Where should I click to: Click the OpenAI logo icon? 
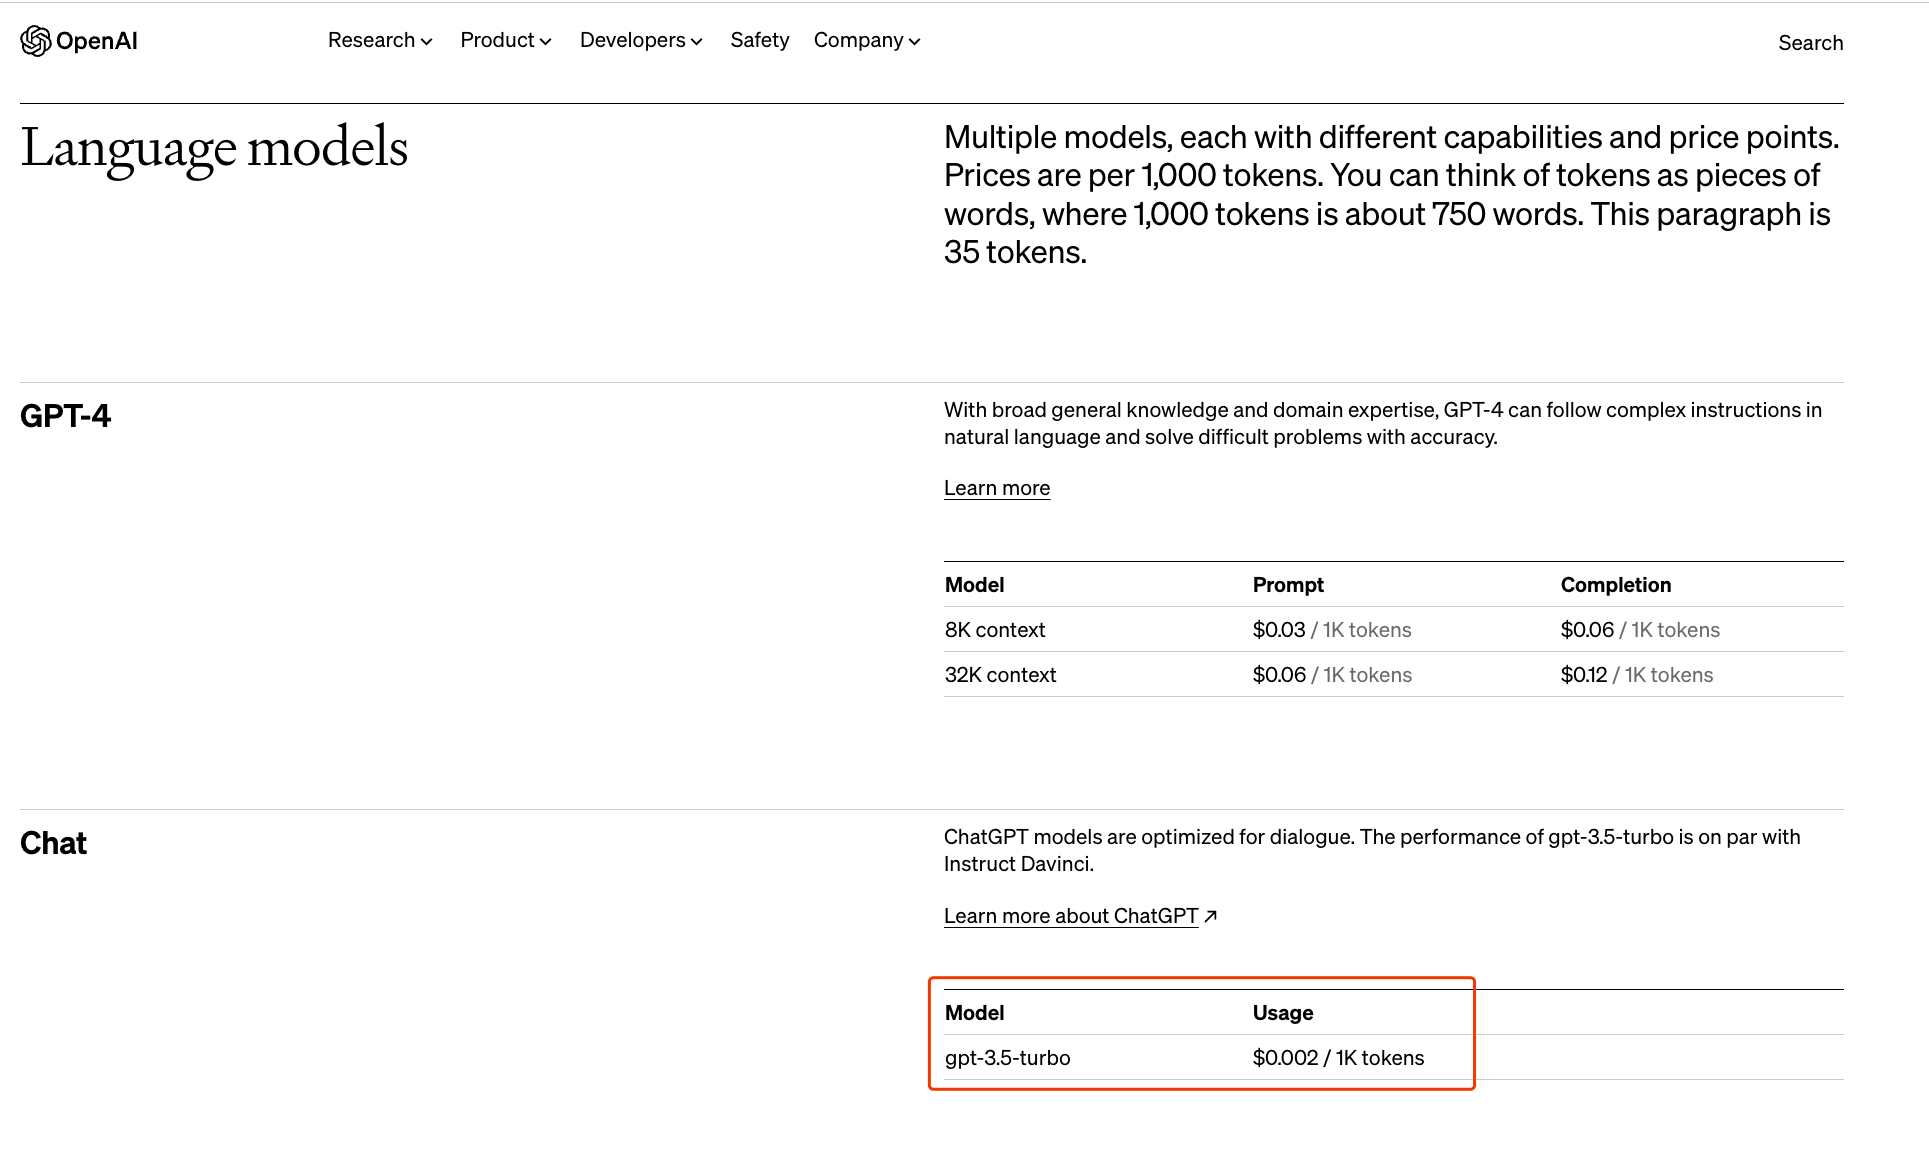tap(35, 41)
